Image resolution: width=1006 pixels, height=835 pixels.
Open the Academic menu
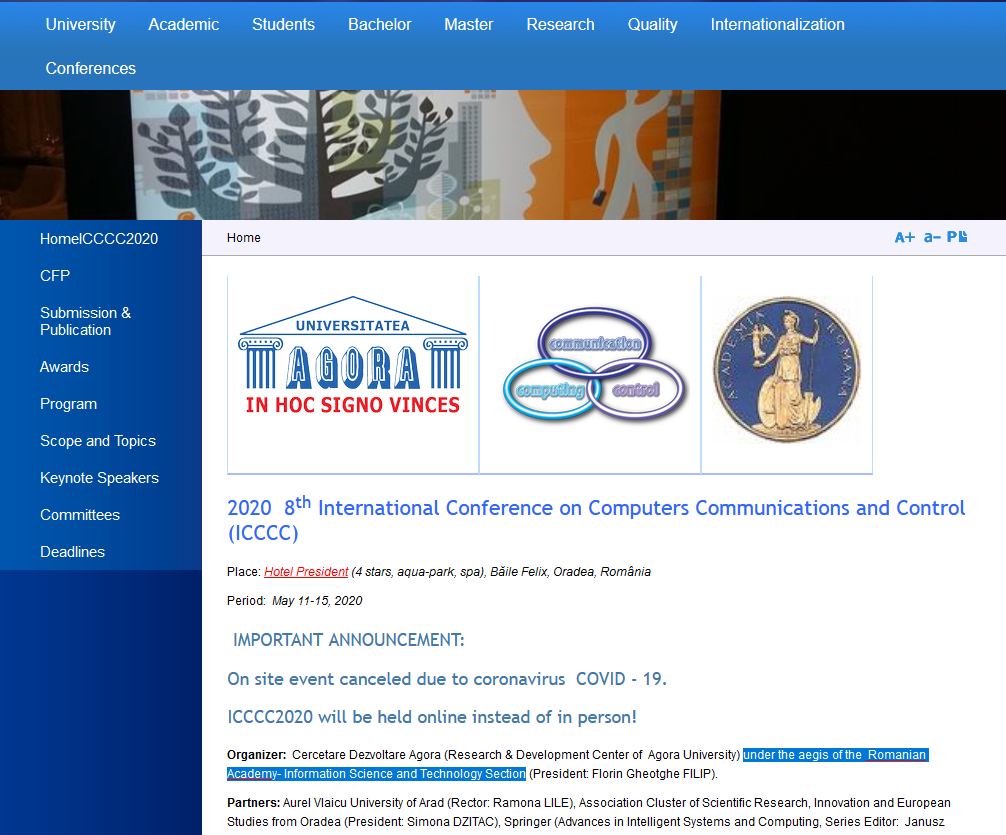[183, 24]
